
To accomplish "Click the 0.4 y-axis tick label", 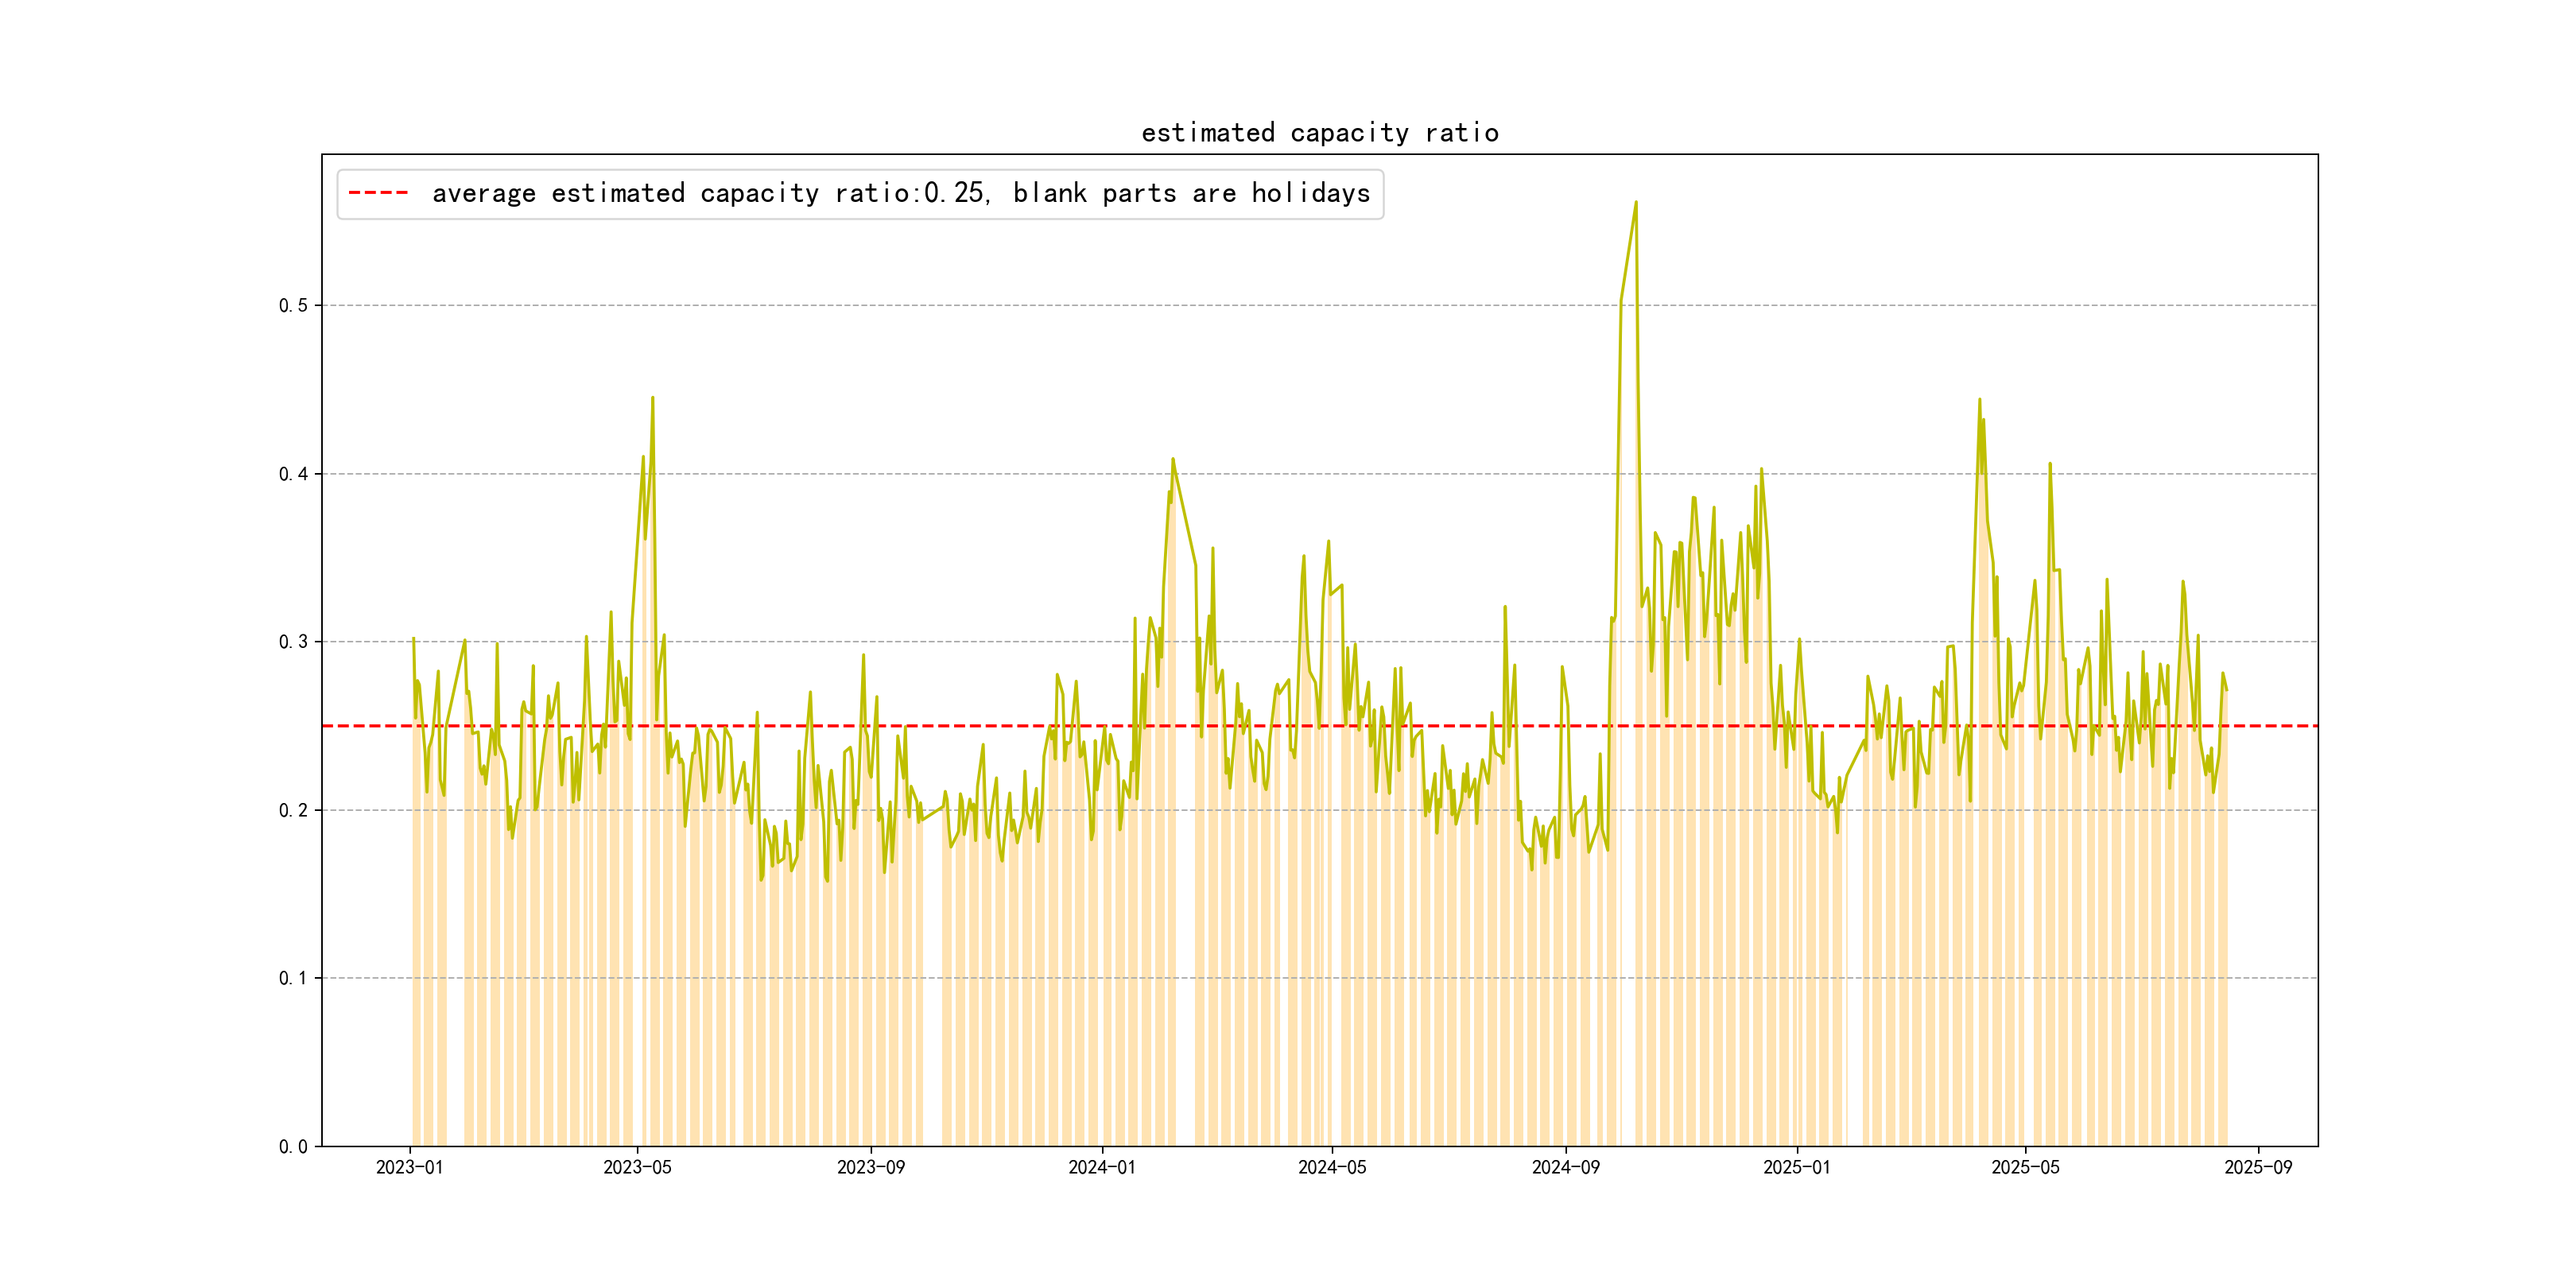I will [x=293, y=474].
